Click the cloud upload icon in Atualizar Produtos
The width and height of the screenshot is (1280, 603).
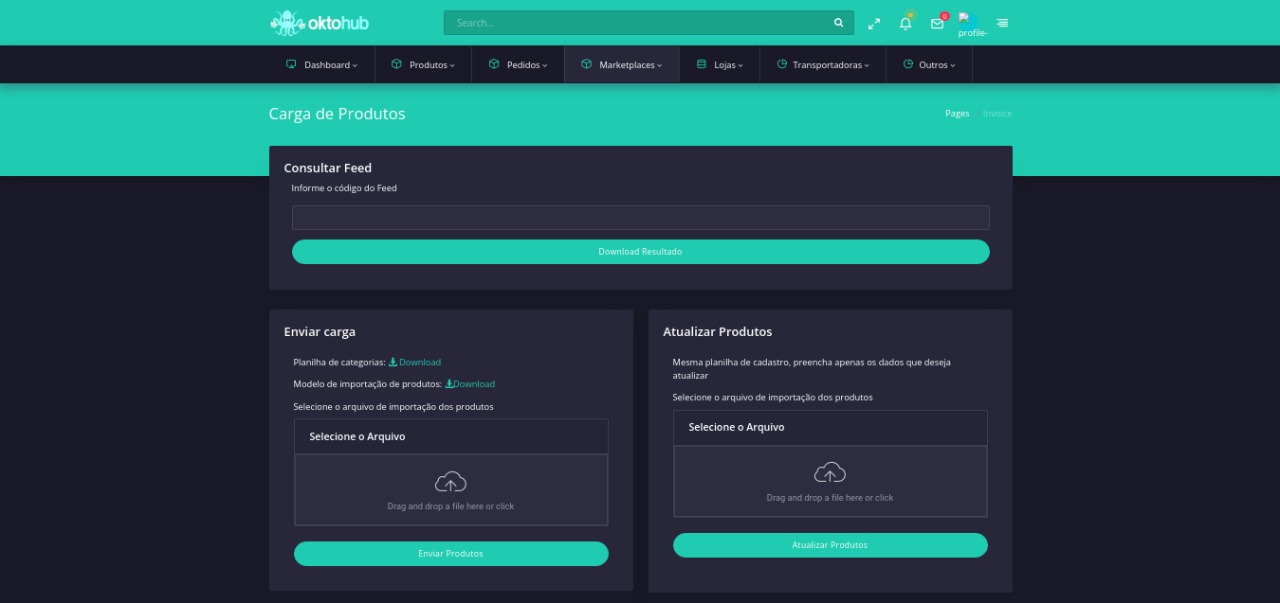[x=830, y=472]
